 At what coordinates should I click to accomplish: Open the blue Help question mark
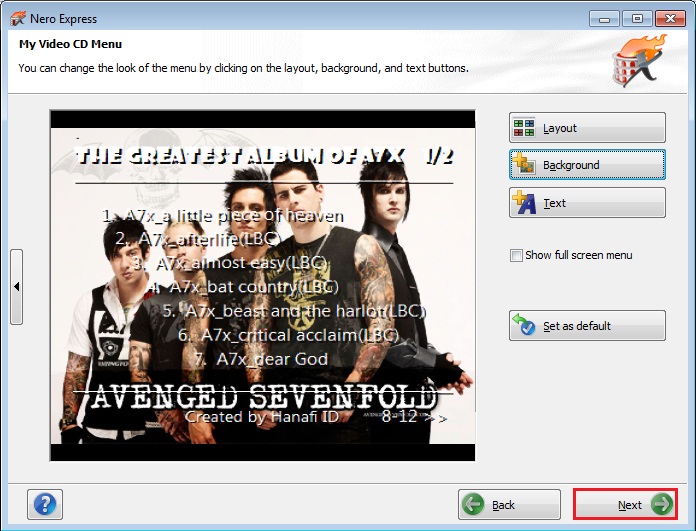(x=45, y=504)
